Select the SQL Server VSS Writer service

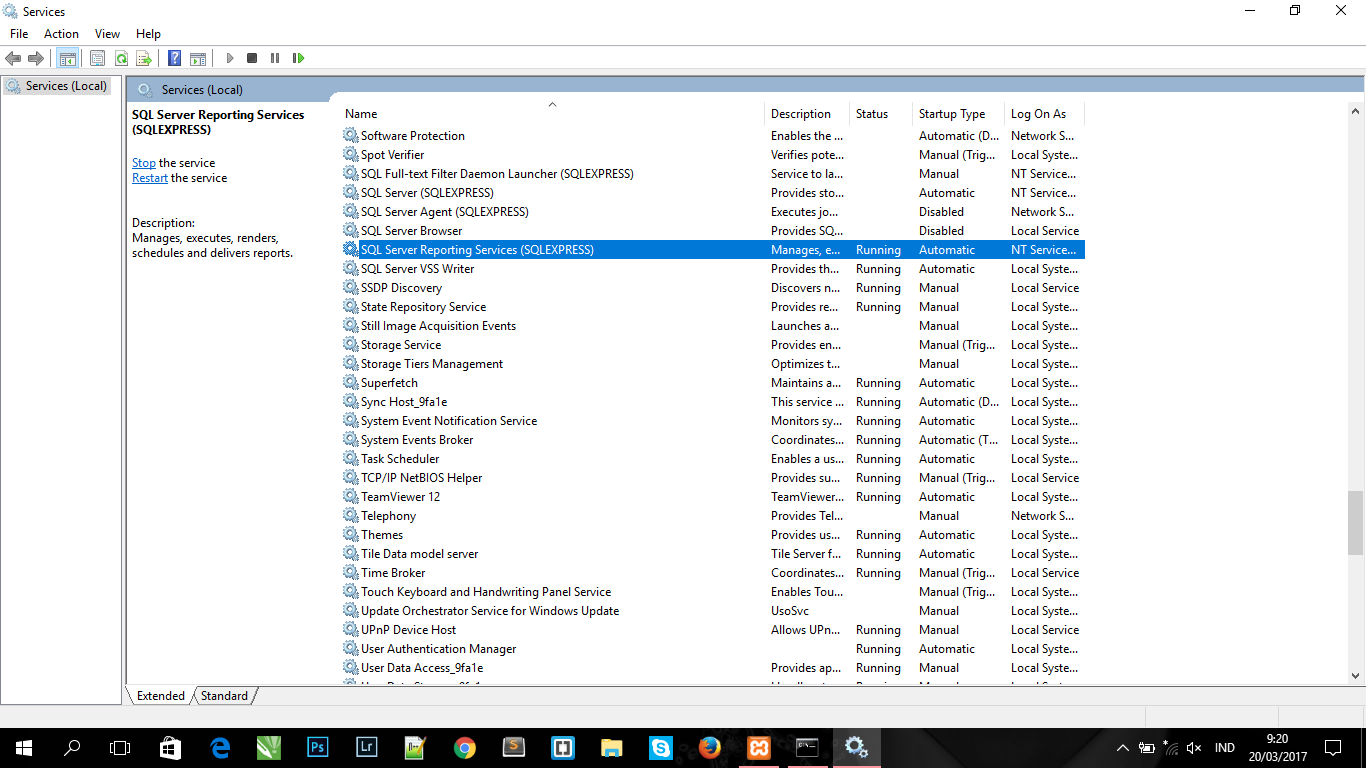[712, 269]
